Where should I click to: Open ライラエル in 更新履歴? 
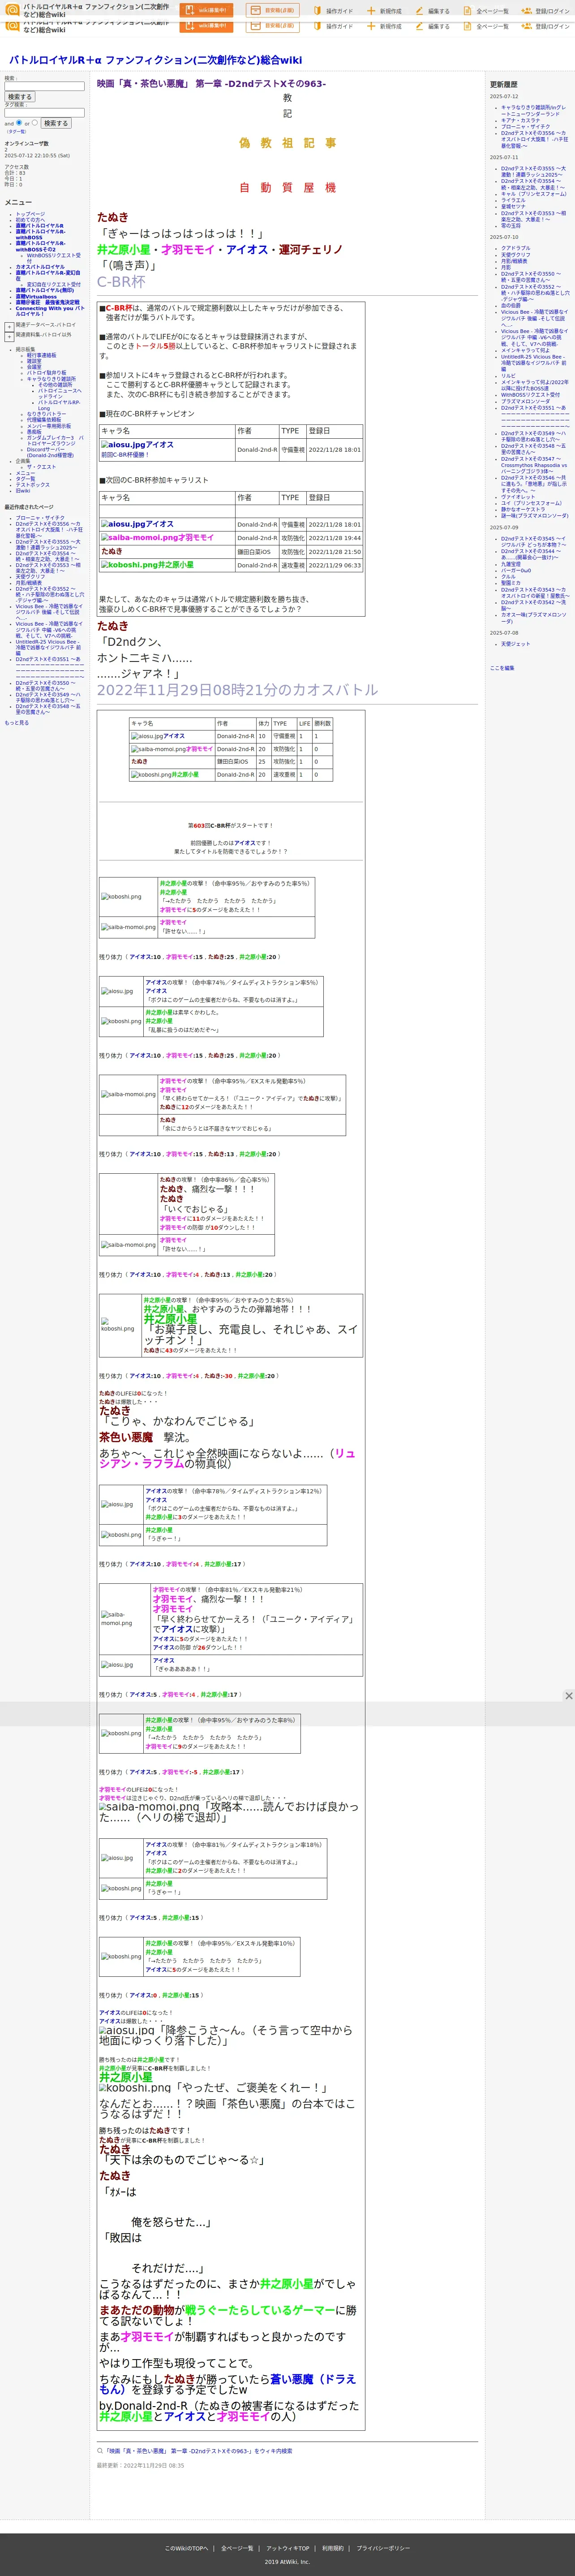coord(513,200)
